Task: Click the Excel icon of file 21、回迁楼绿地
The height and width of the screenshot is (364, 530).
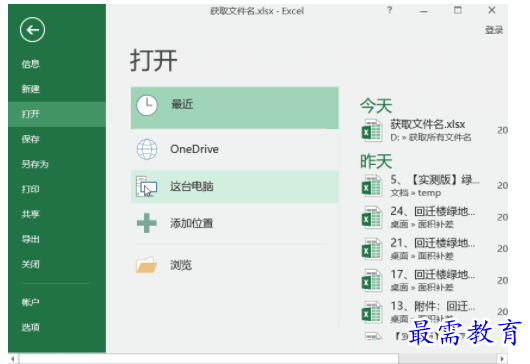Action: click(x=372, y=249)
